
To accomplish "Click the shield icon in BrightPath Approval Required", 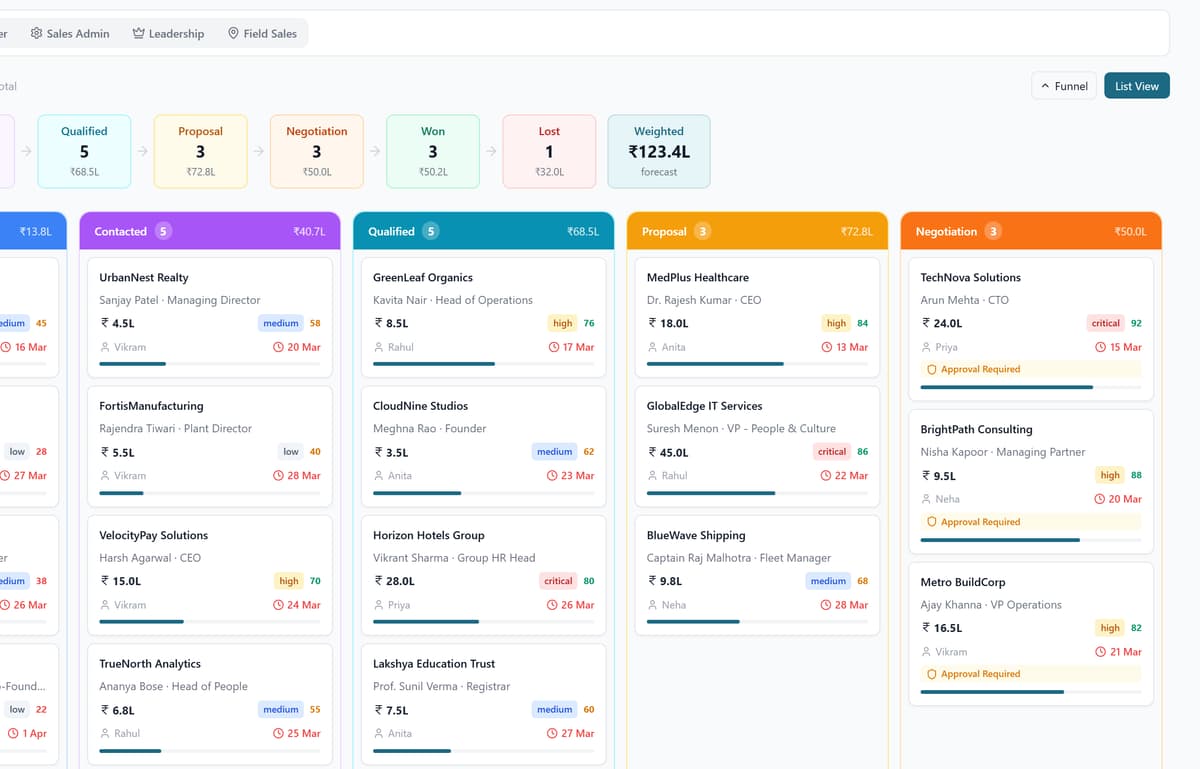I will pyautogui.click(x=932, y=522).
